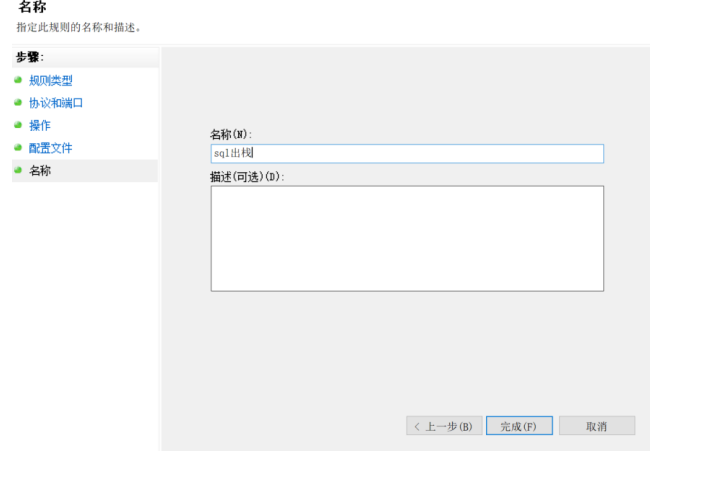Click the 名称(N): label

pos(231,134)
